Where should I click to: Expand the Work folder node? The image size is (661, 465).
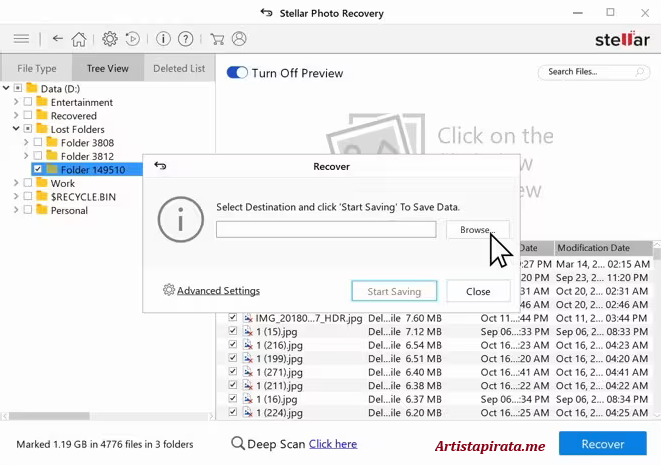(x=16, y=183)
